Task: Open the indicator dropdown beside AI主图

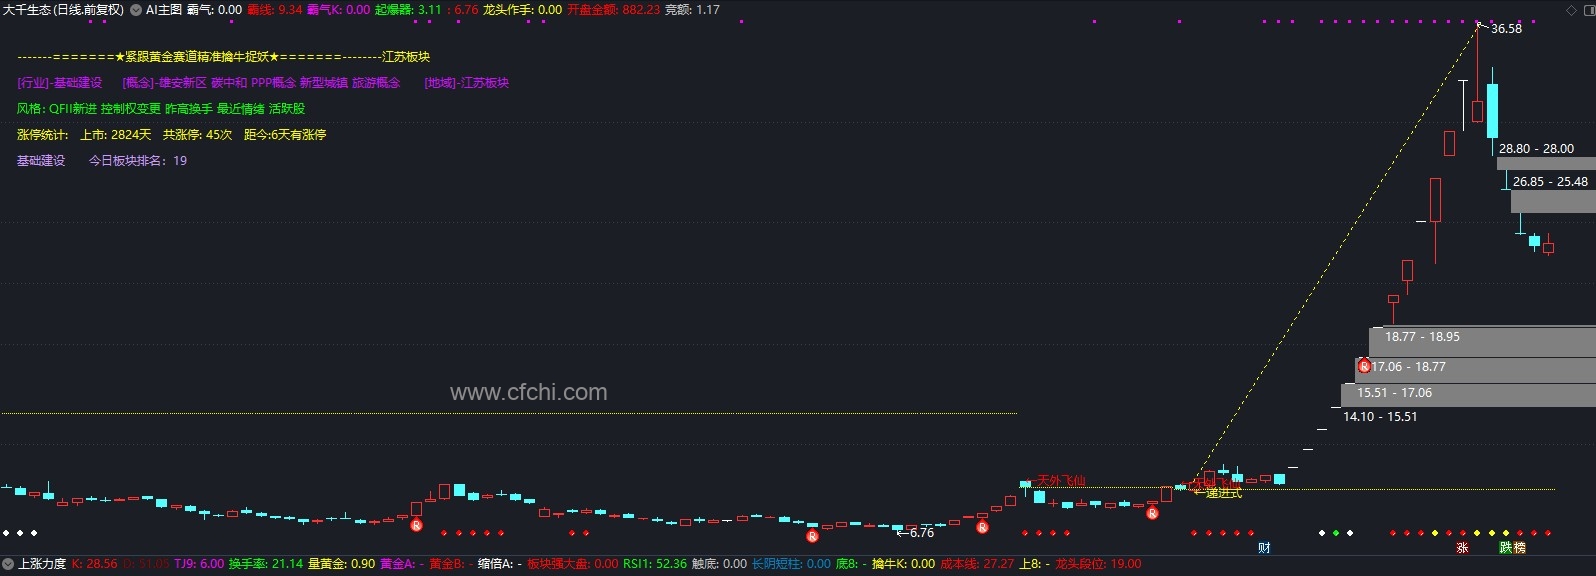Action: [136, 10]
